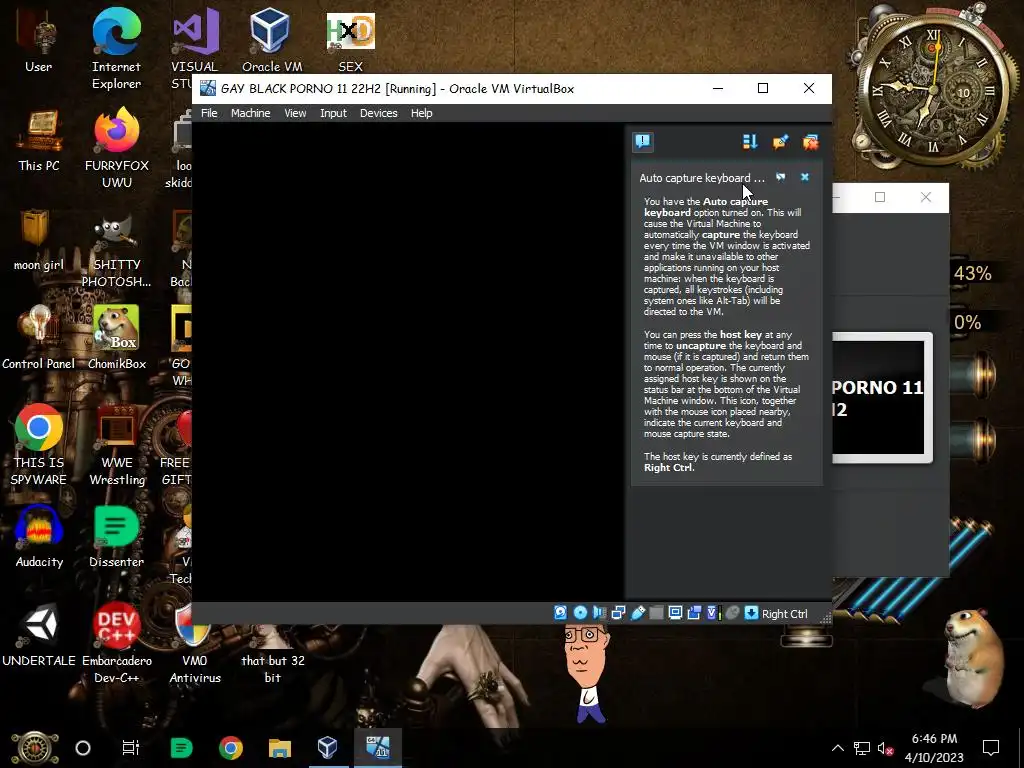1024x768 pixels.
Task: Open the Action Center notifications icon
Action: [x=991, y=748]
